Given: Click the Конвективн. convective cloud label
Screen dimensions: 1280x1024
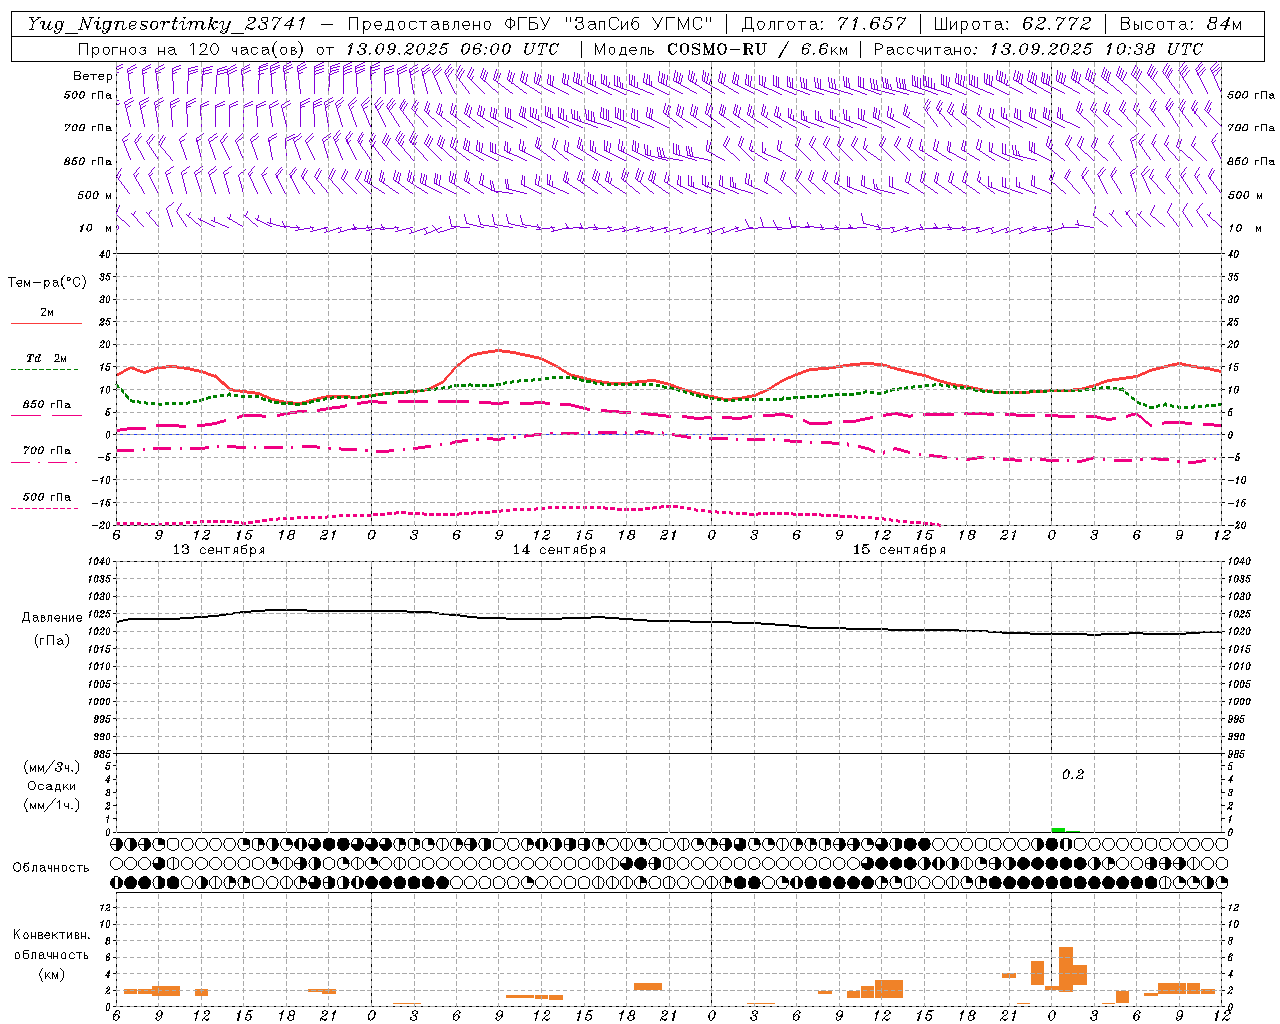Looking at the screenshot, I should [x=51, y=935].
